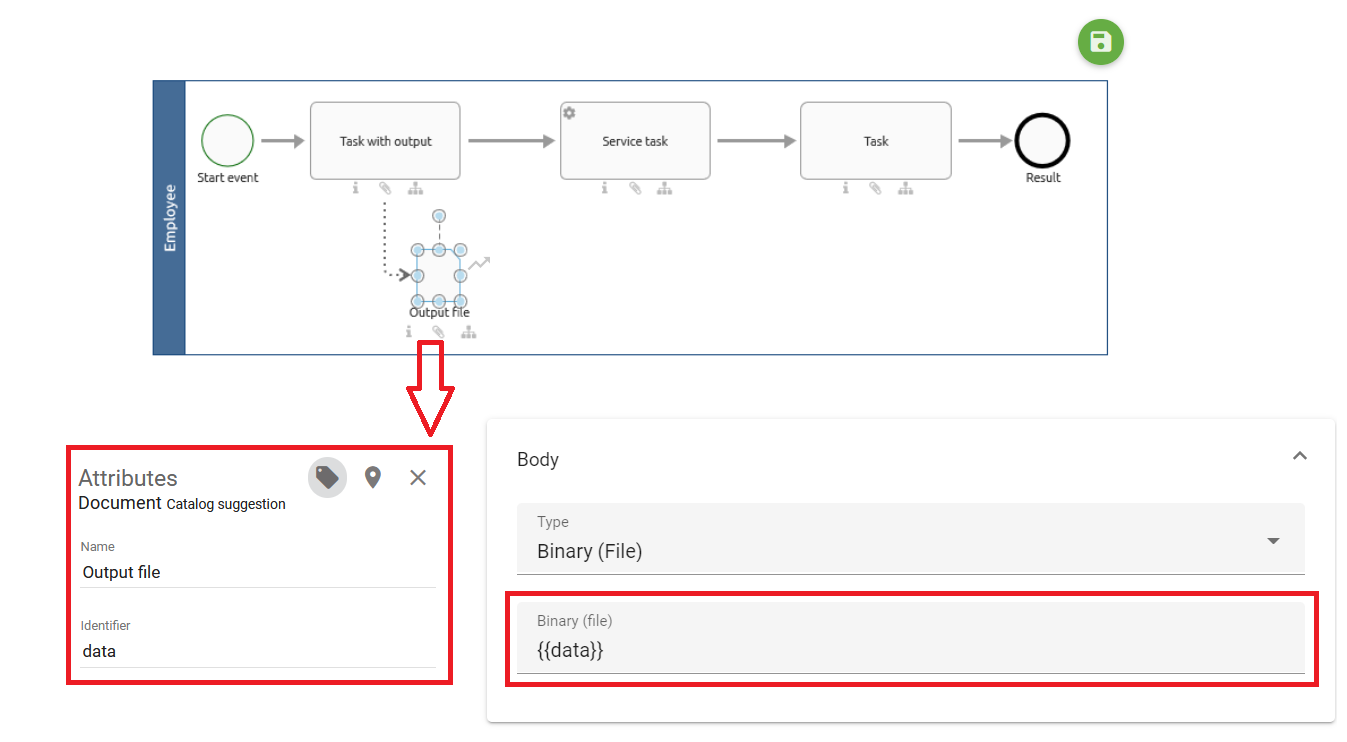The height and width of the screenshot is (742, 1347).
Task: Collapse the Body section chevron
Action: [x=1300, y=455]
